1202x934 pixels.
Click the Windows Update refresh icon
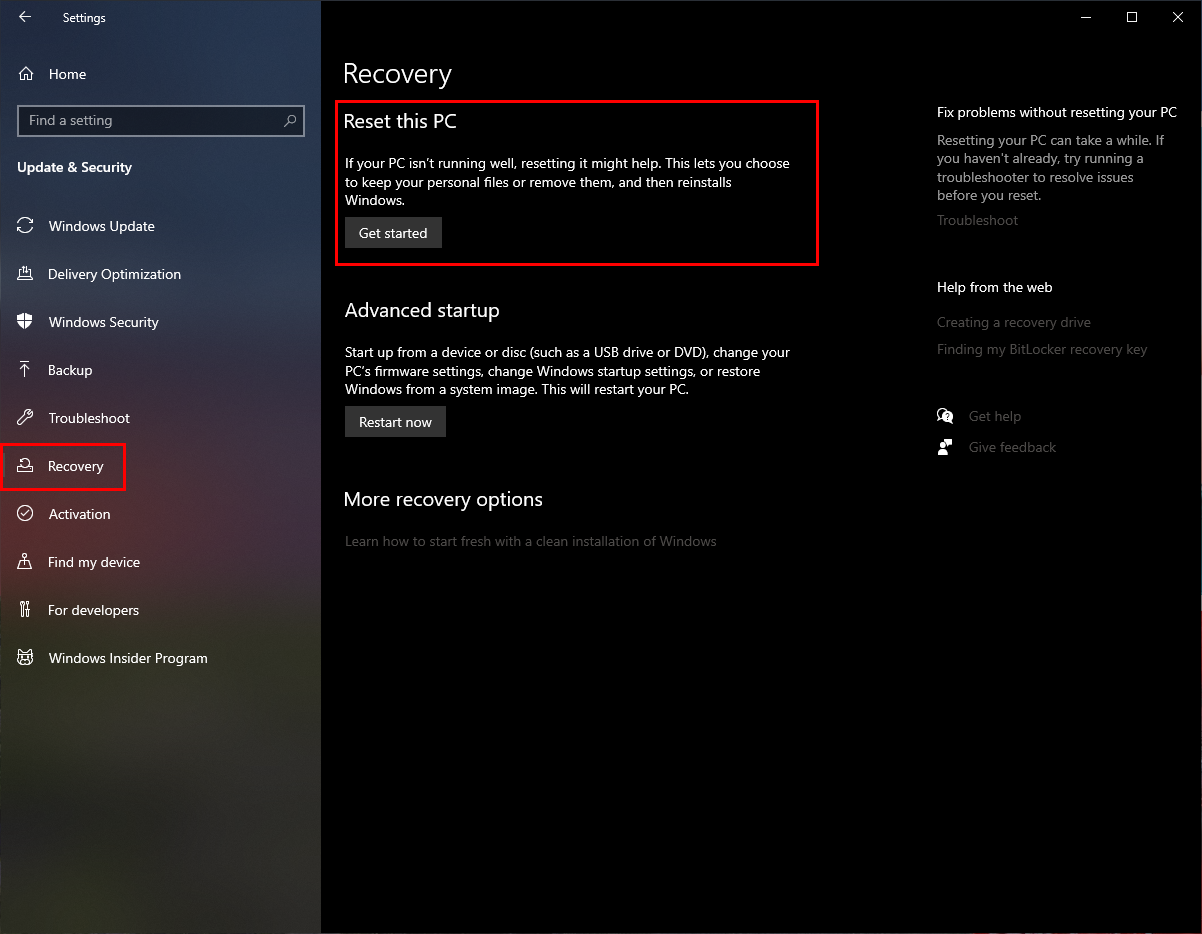(x=26, y=226)
